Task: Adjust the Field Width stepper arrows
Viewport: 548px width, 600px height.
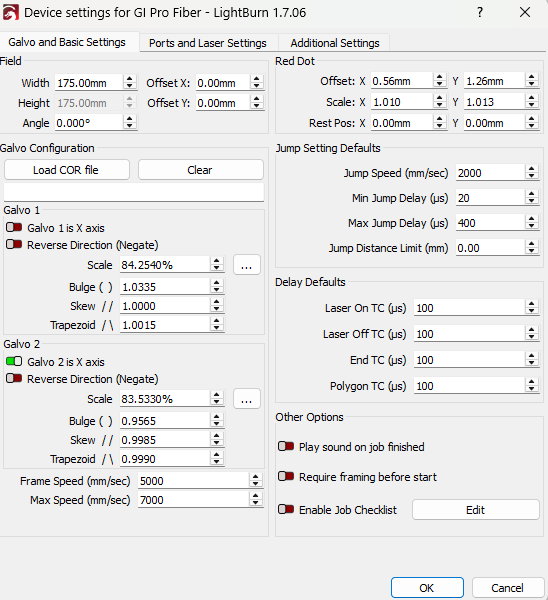Action: coord(130,82)
